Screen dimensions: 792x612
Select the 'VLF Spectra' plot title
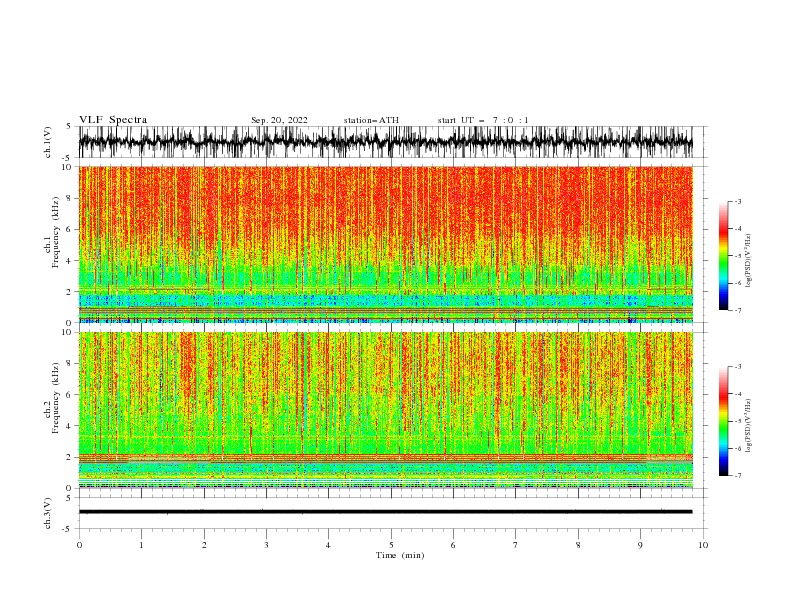(113, 120)
